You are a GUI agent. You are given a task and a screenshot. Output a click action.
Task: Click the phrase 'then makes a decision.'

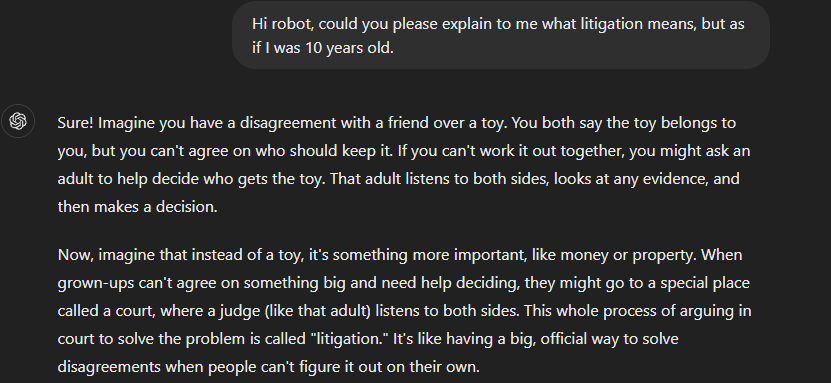[137, 206]
